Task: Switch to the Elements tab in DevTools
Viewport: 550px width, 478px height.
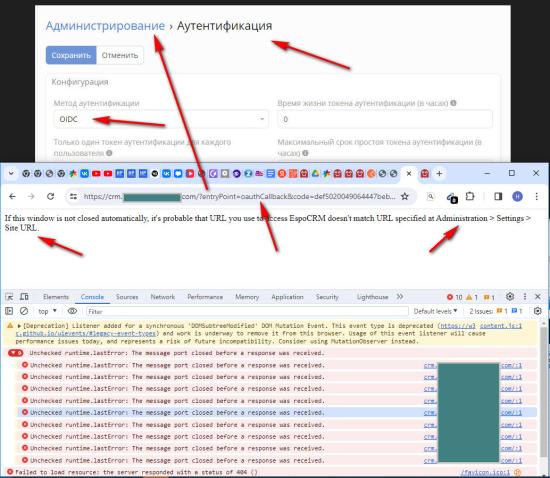Action: (x=56, y=297)
